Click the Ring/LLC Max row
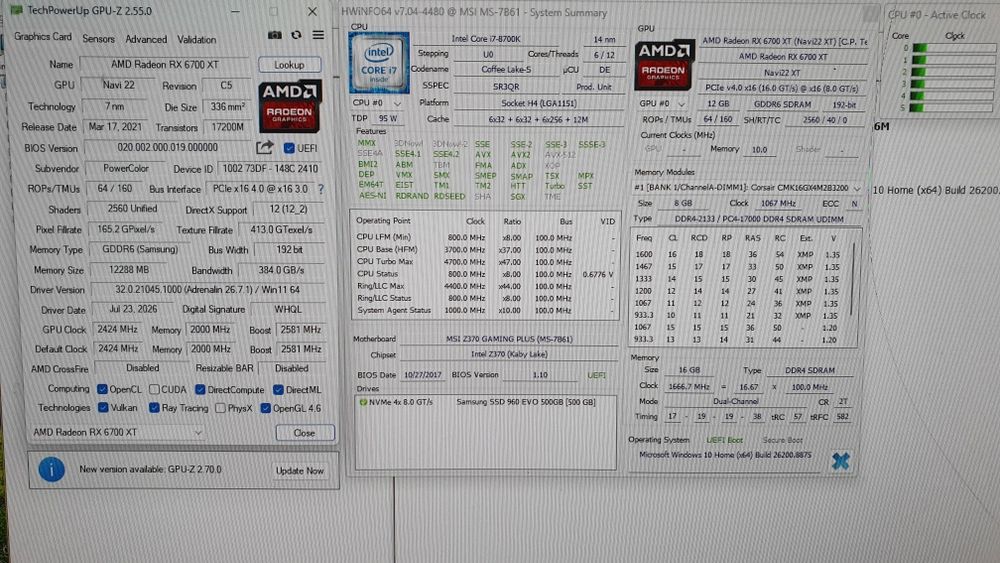1000x563 pixels. [485, 286]
